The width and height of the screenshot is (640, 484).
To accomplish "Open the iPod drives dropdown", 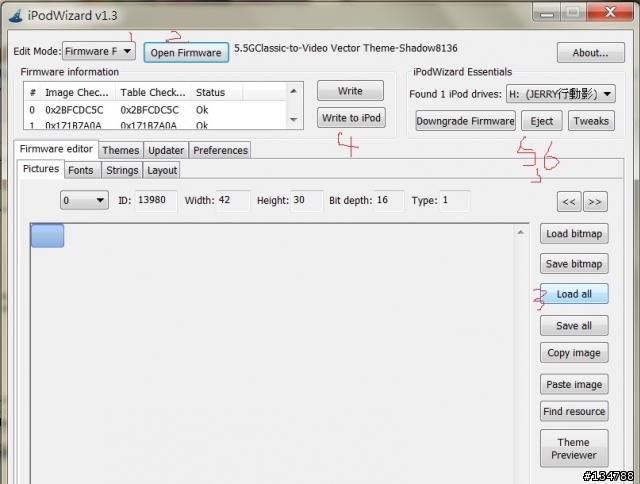I will coord(561,94).
